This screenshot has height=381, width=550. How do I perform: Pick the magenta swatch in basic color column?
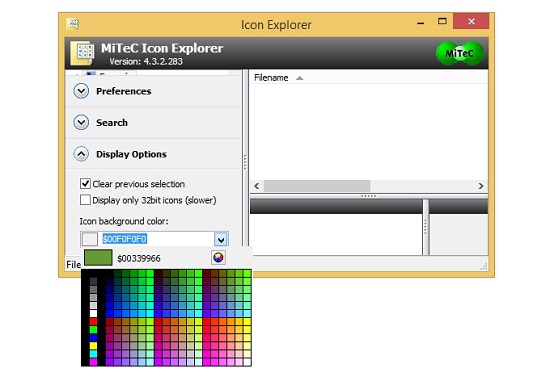[93, 362]
